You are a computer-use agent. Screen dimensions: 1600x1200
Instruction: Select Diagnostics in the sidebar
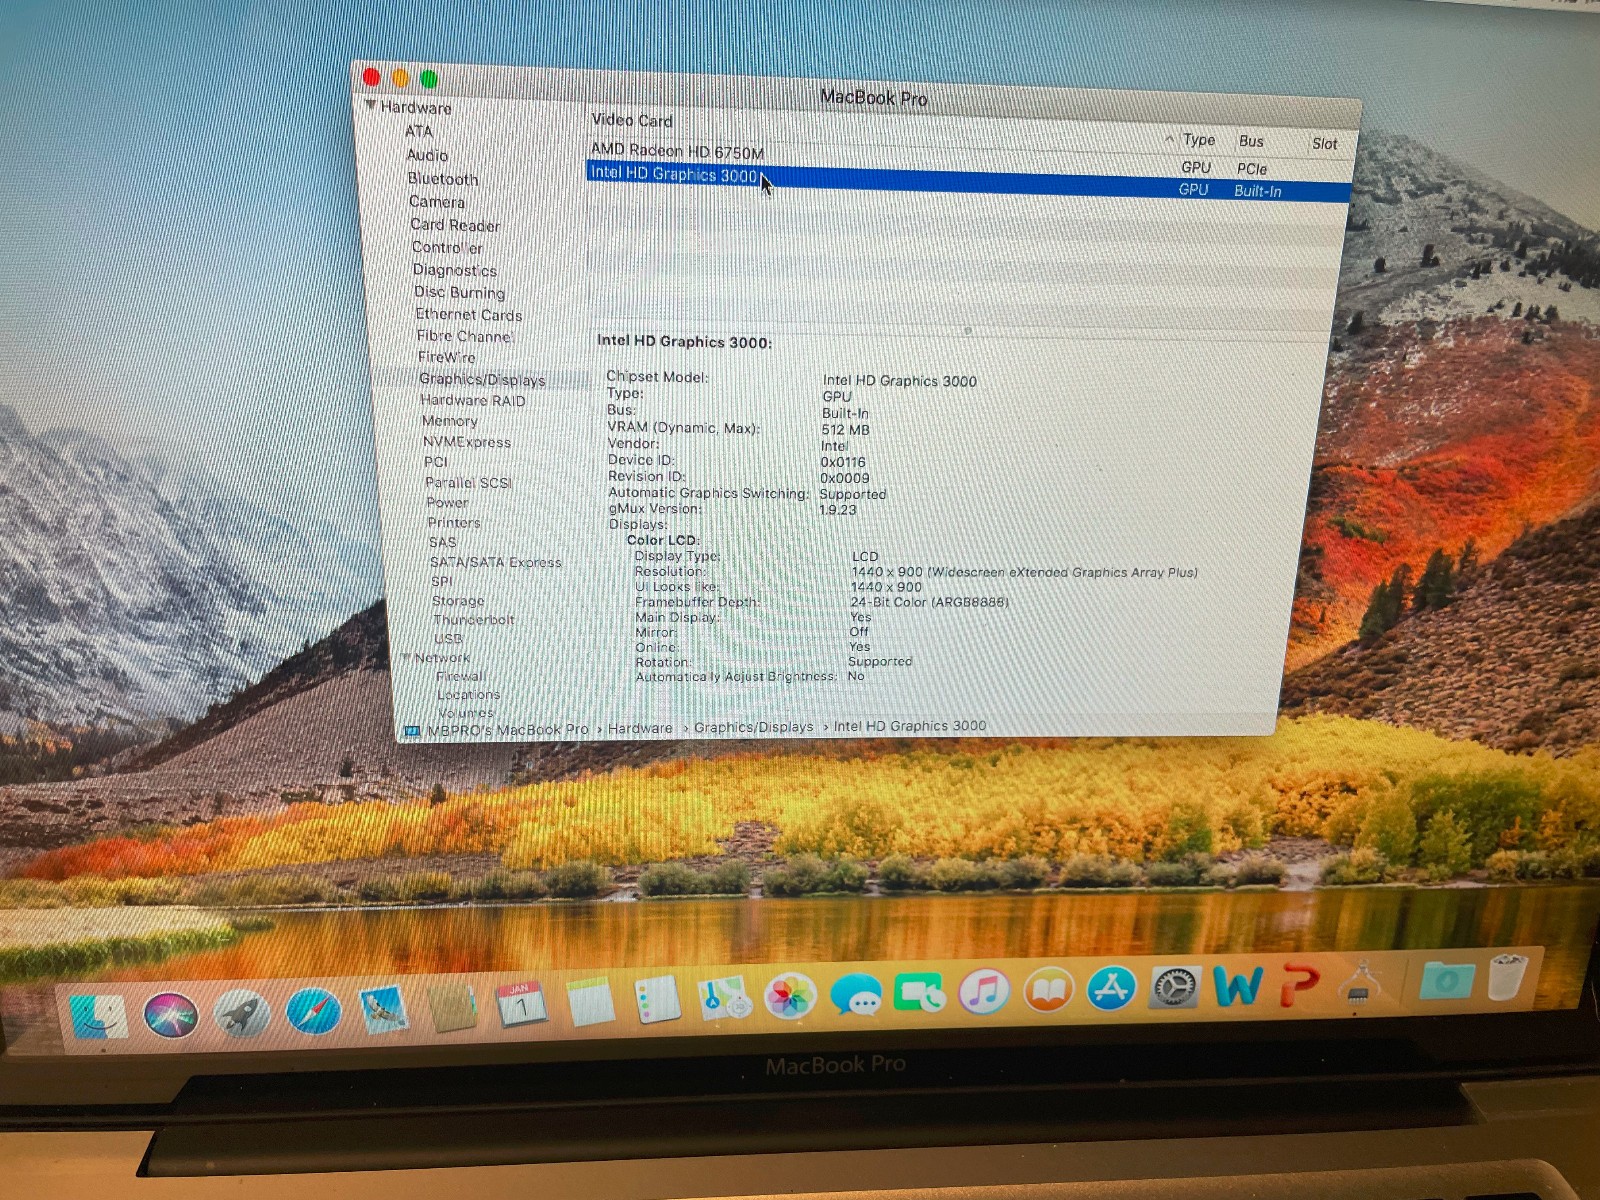pyautogui.click(x=455, y=270)
